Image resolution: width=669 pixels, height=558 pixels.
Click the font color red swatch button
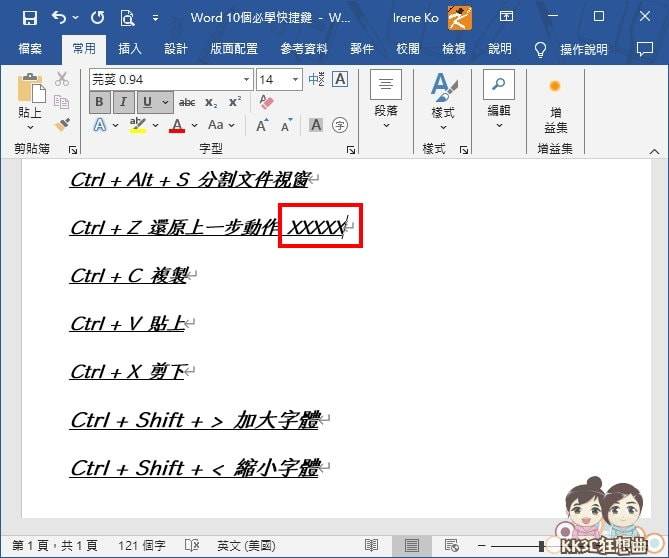(x=177, y=125)
